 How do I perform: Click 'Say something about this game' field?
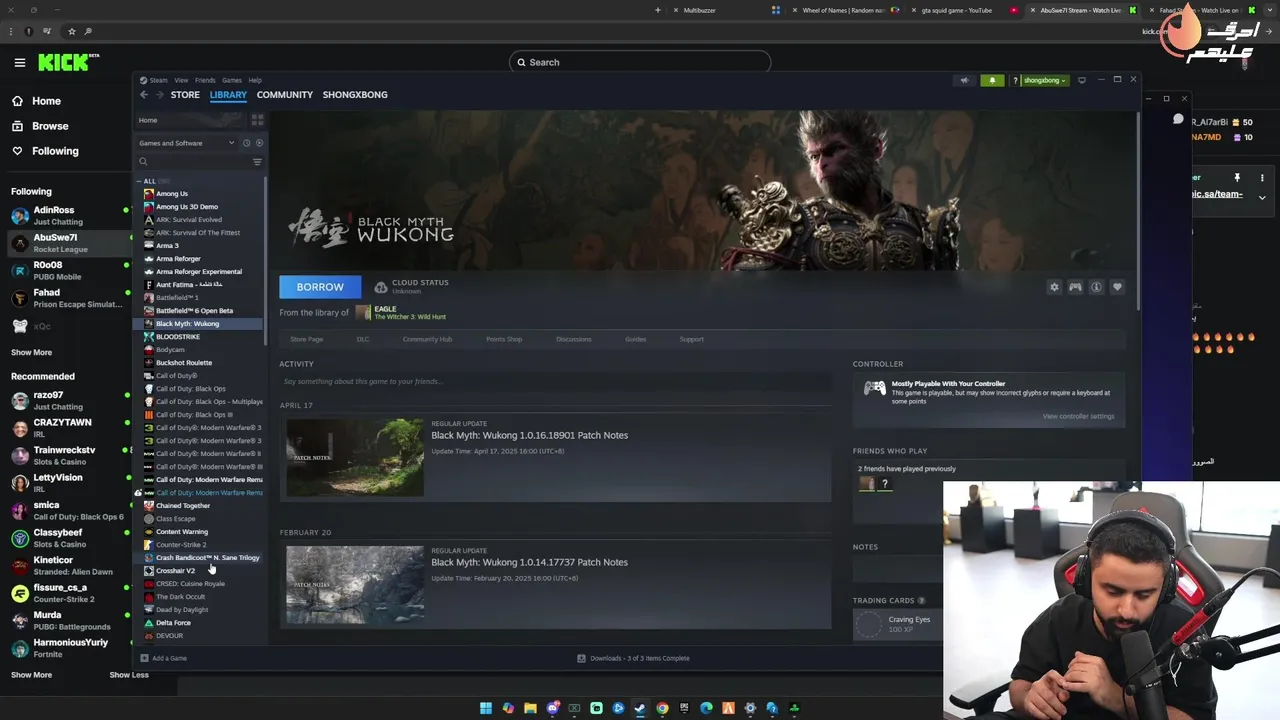555,381
